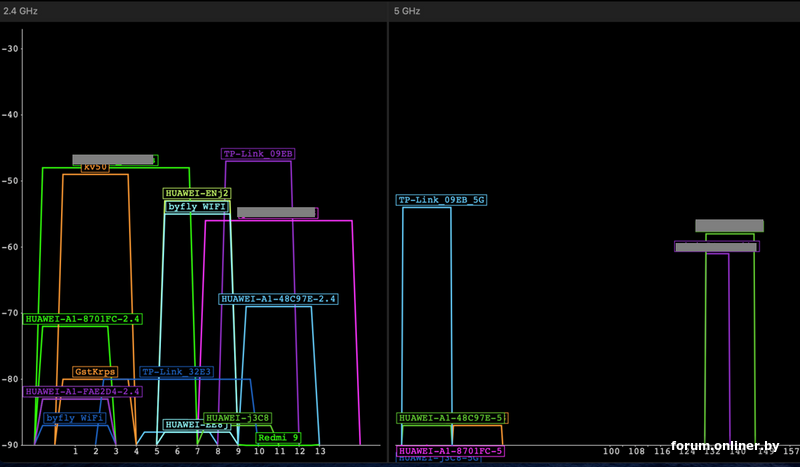Screen dimensions: 800x467
Task: Click the HUAWEI-A1-FAE2D4-2.4 purple label
Action: [x=82, y=392]
